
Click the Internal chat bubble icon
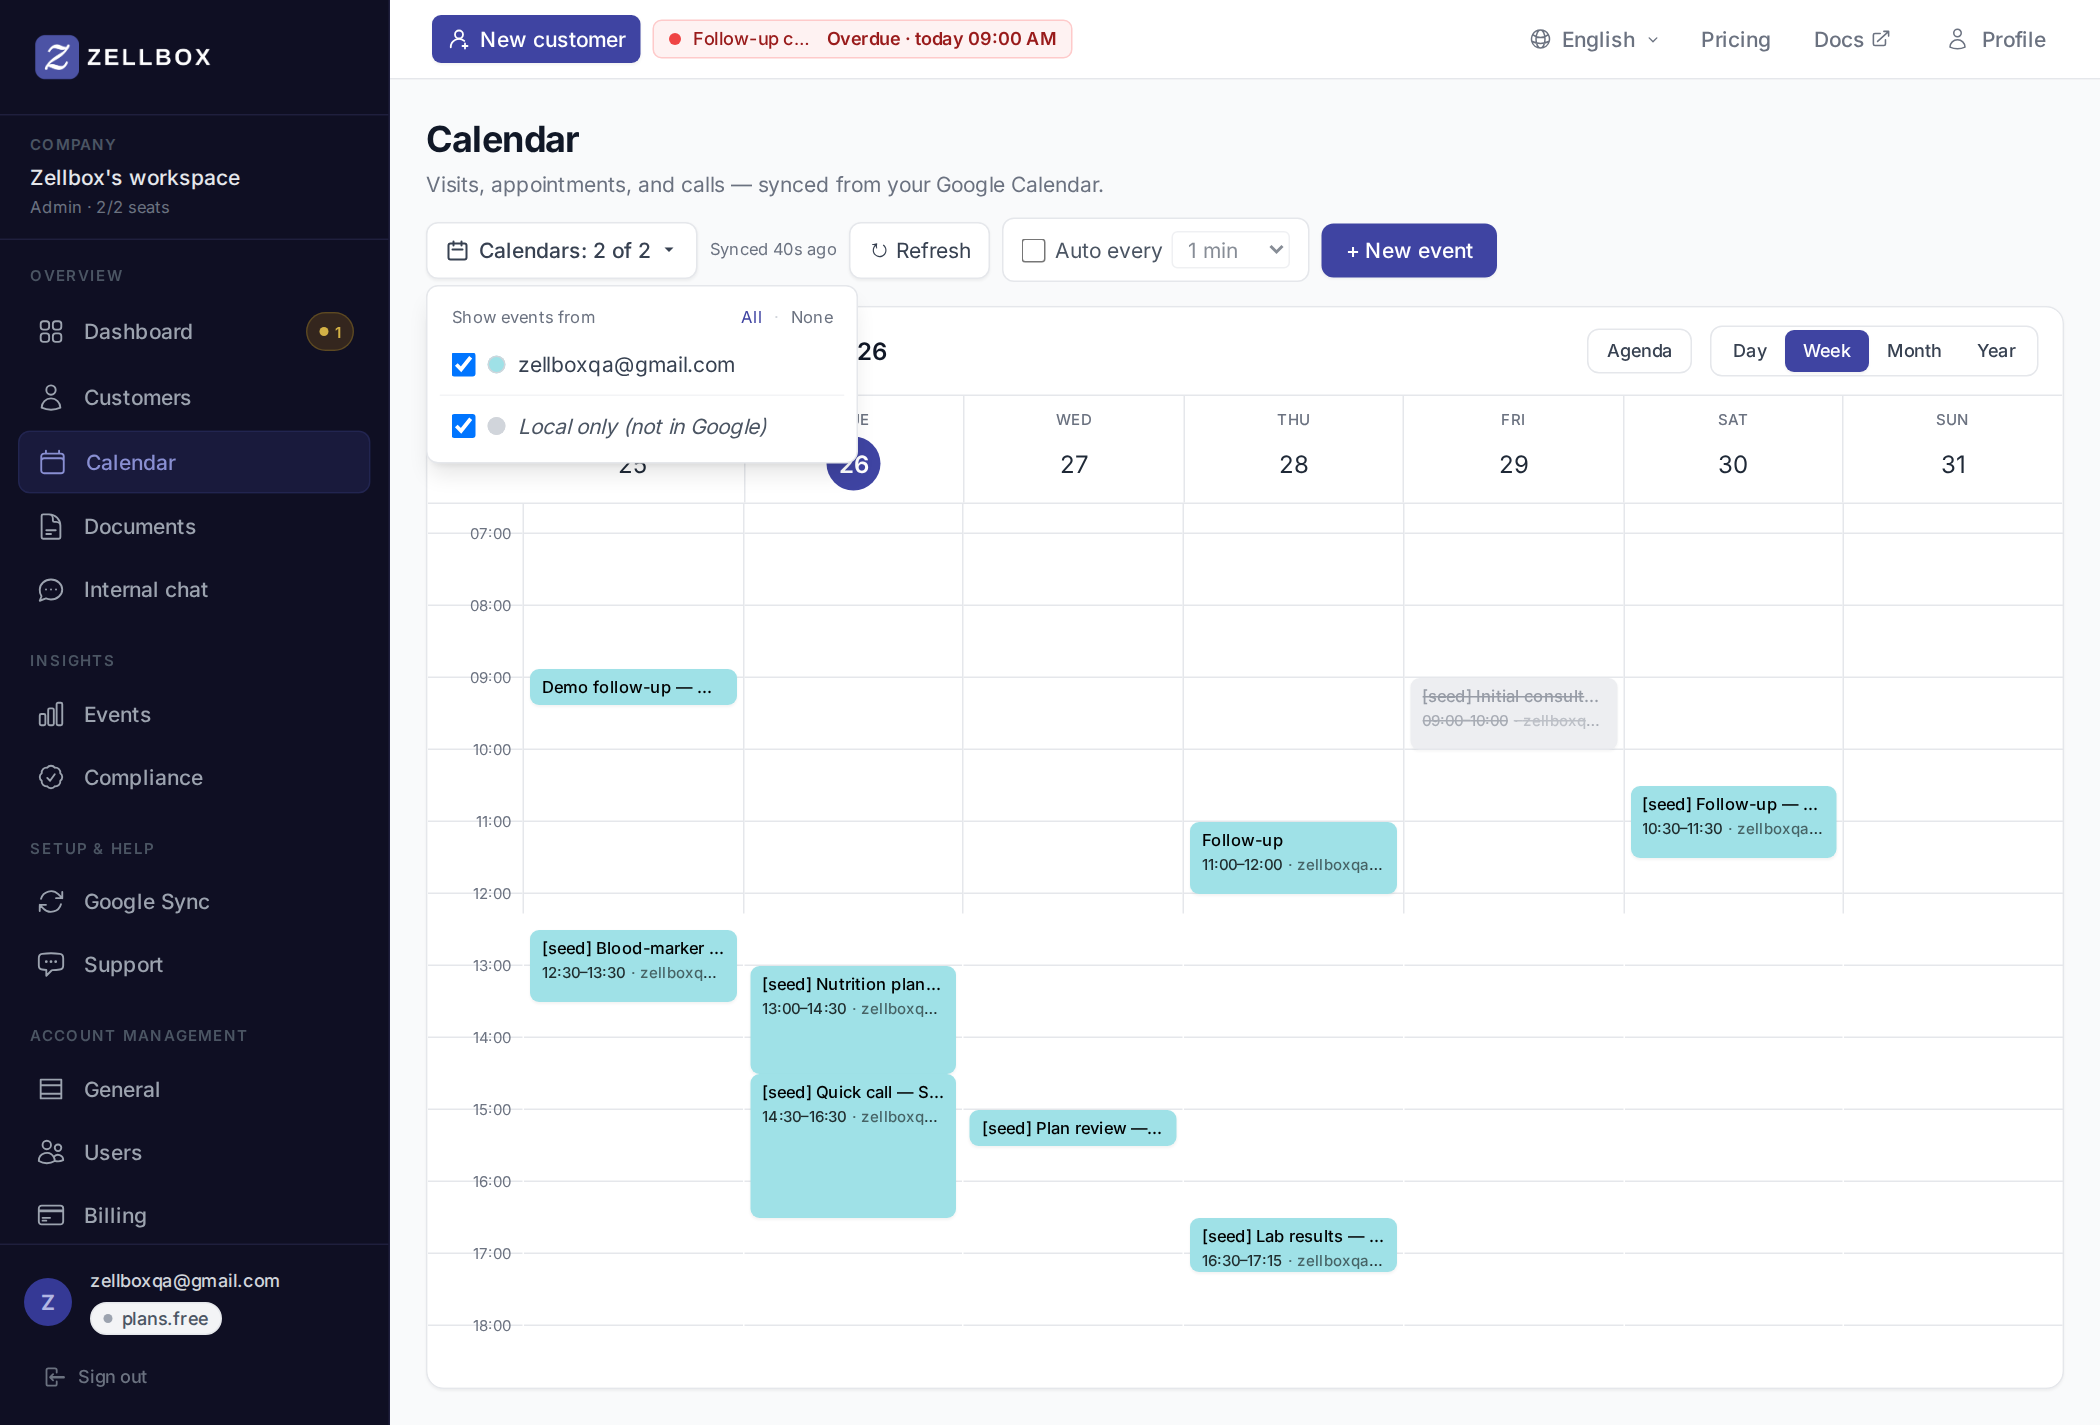[x=51, y=590]
